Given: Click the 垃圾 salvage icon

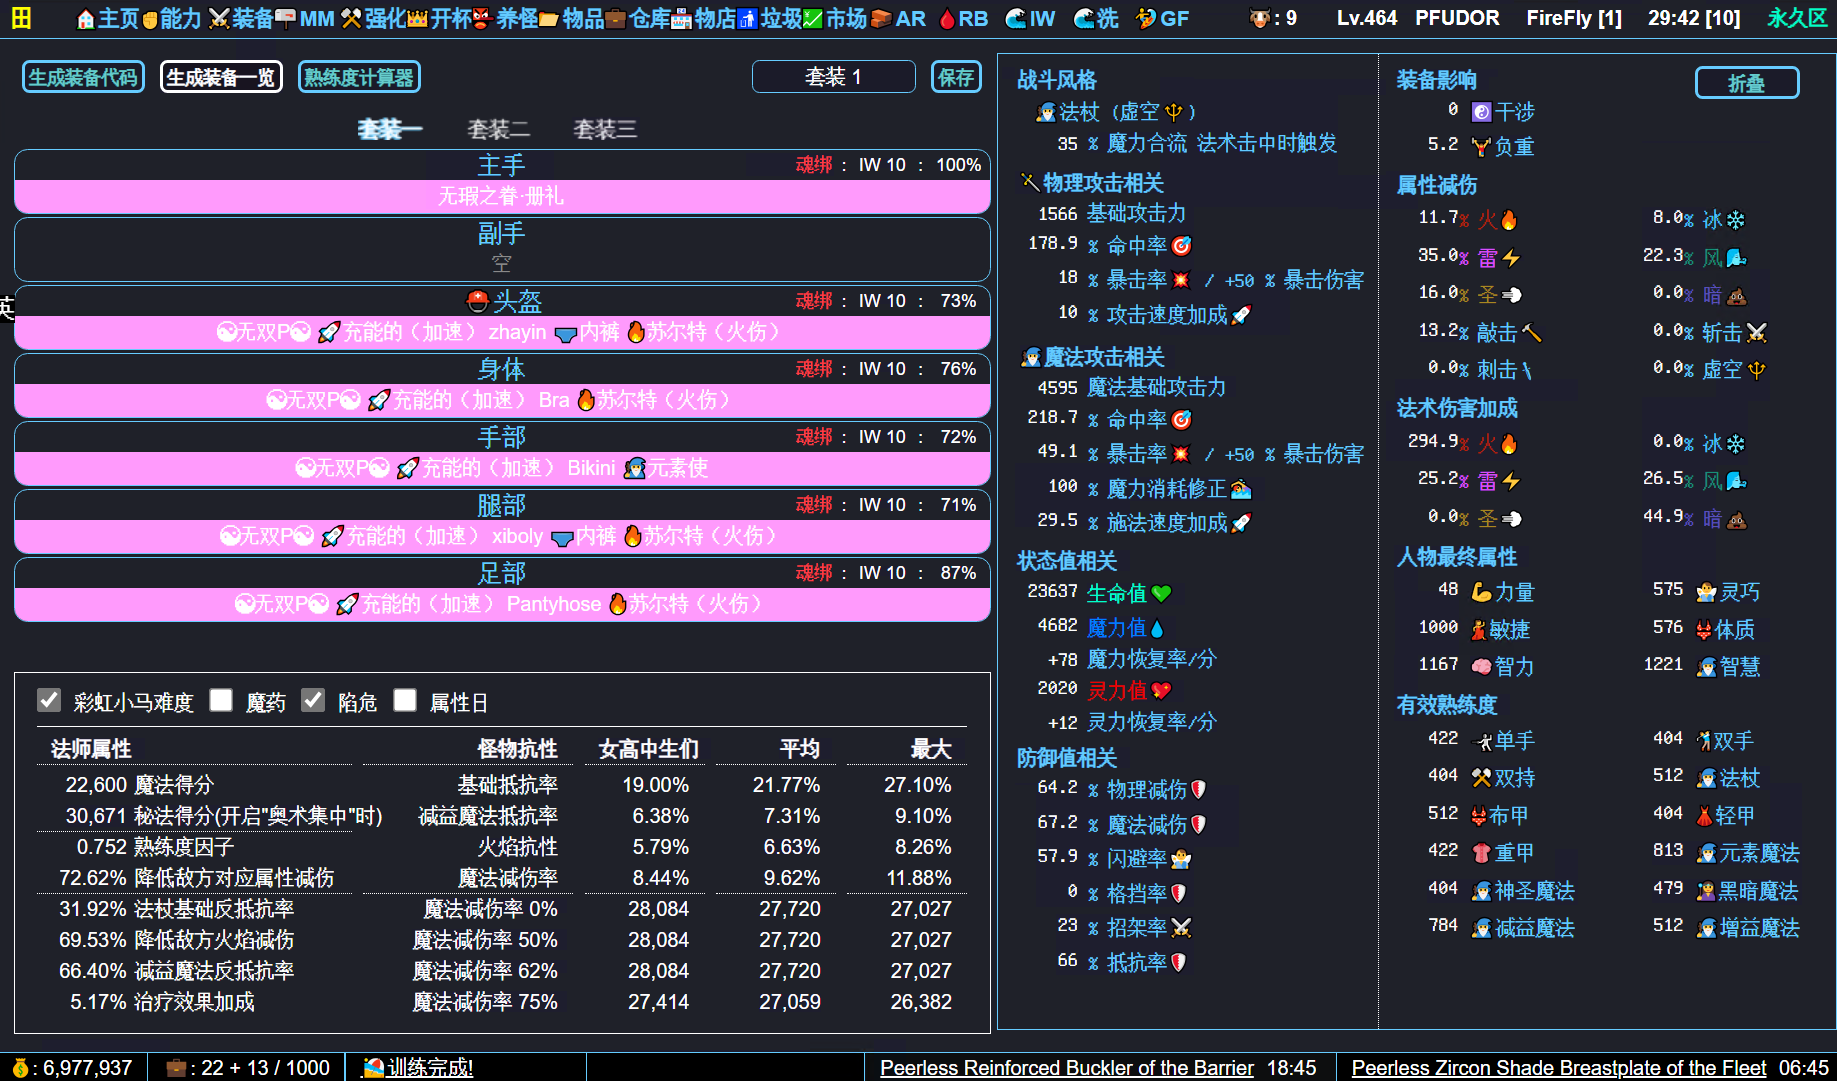Looking at the screenshot, I should [747, 18].
